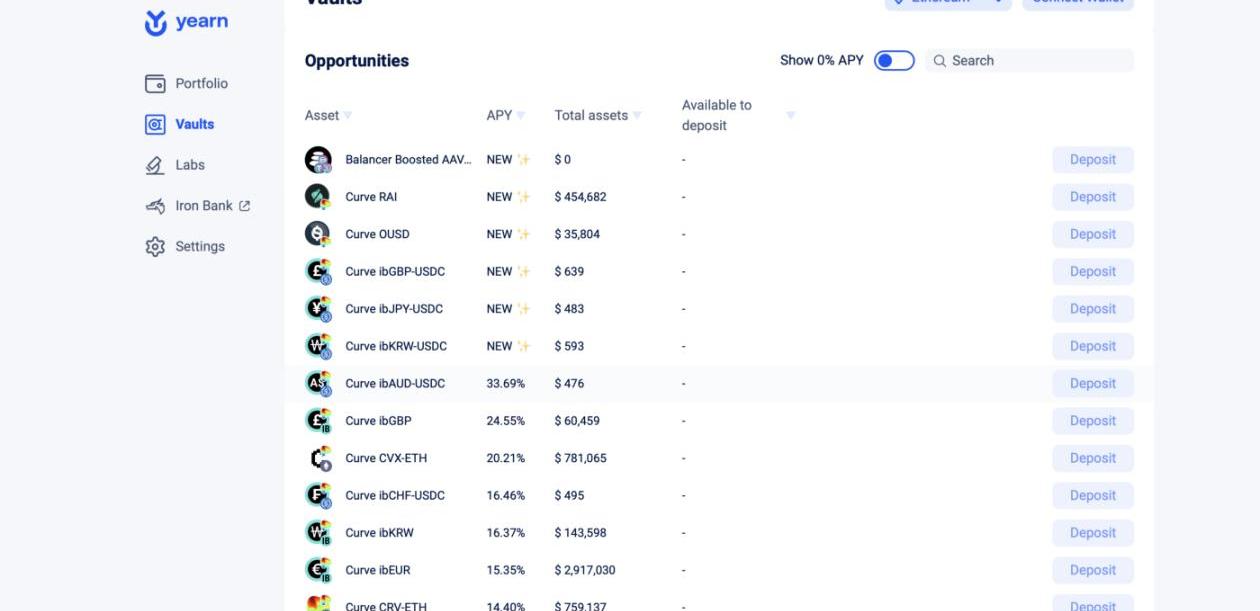This screenshot has height=611, width=1260.
Task: Click the $ 2,917,030 total assets value
Action: pos(585,570)
